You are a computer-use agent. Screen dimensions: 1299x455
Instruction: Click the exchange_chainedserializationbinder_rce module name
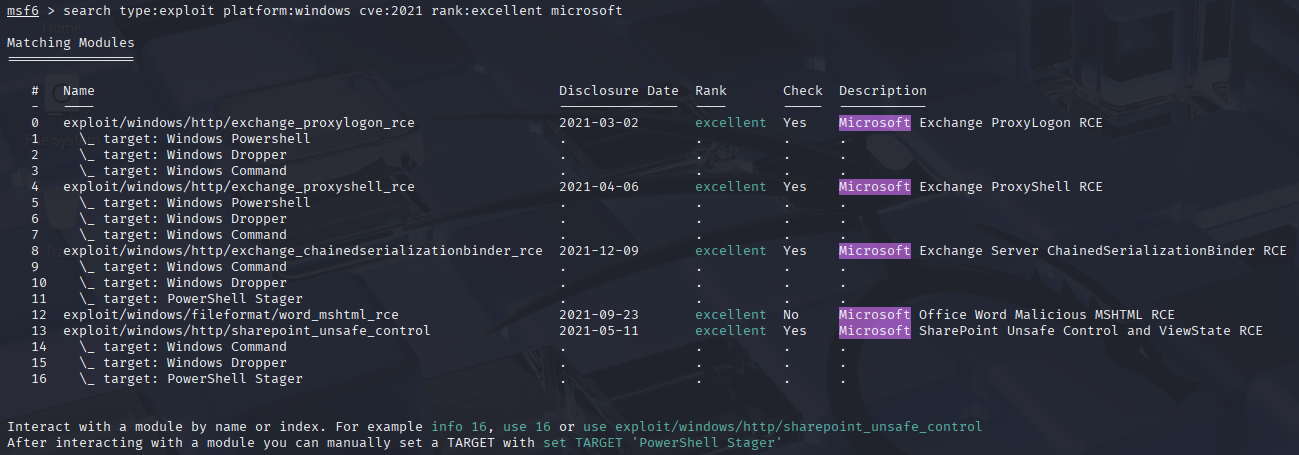tap(302, 251)
